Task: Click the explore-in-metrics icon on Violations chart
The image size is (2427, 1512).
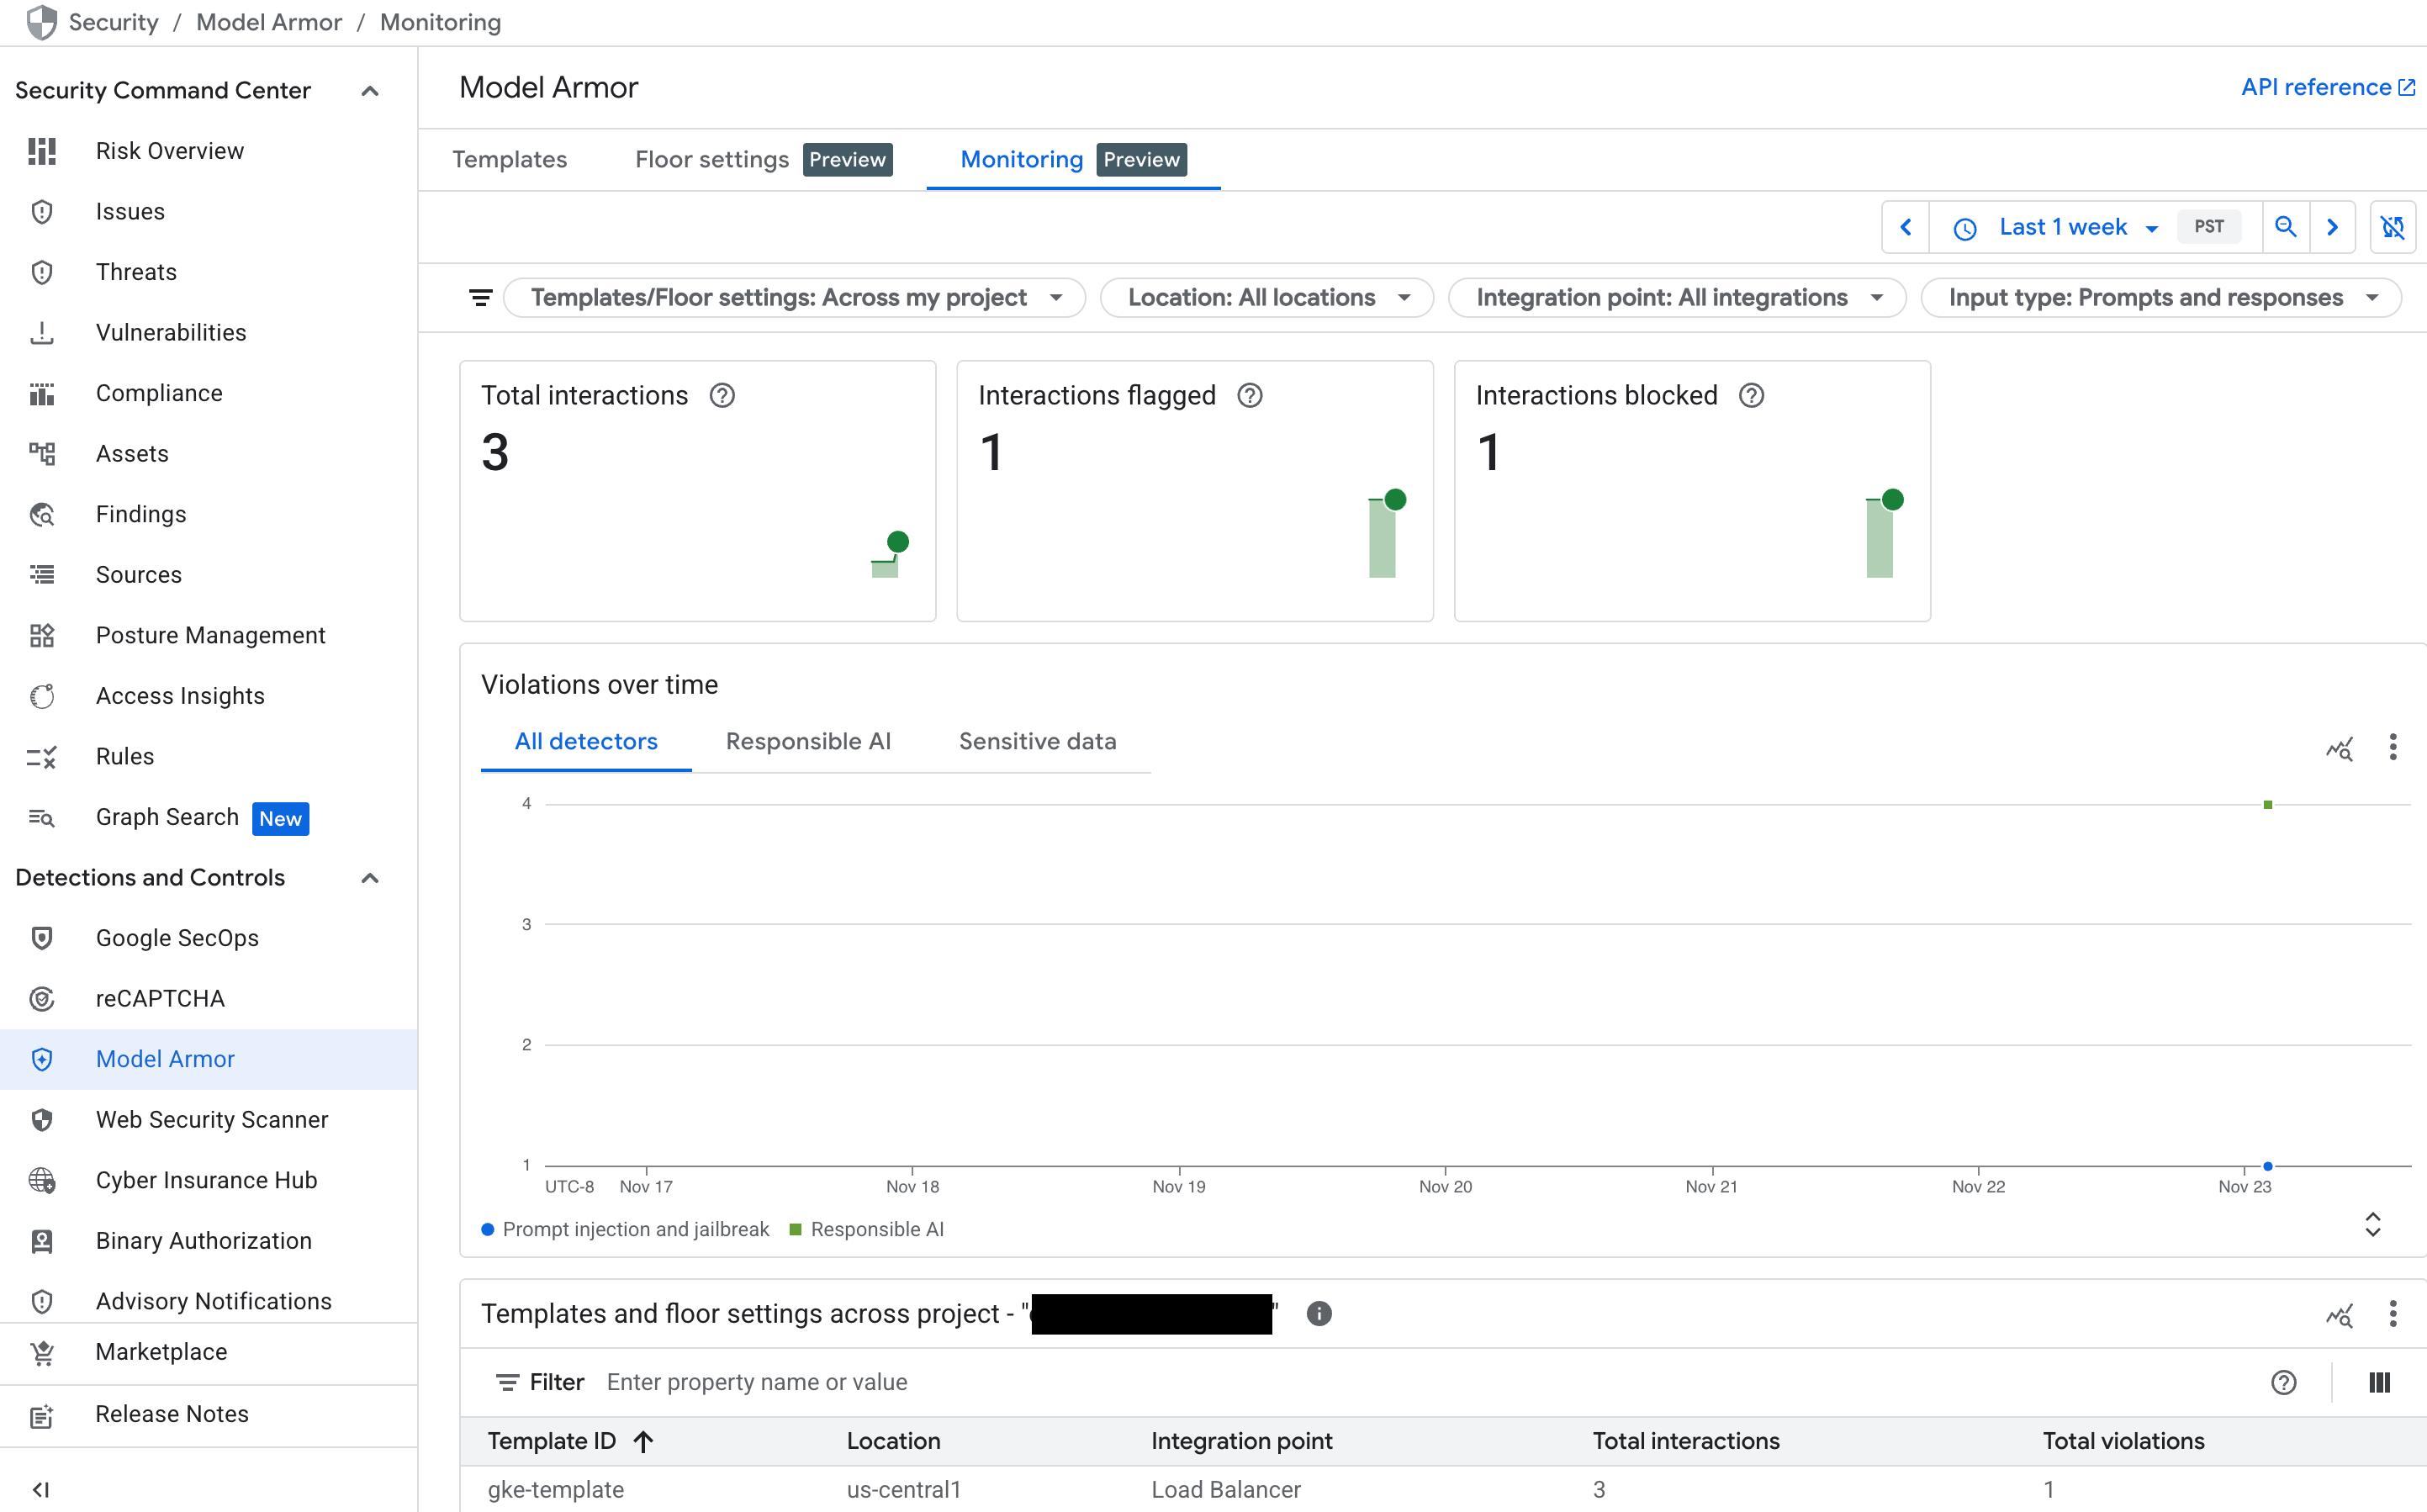Action: coord(2340,748)
